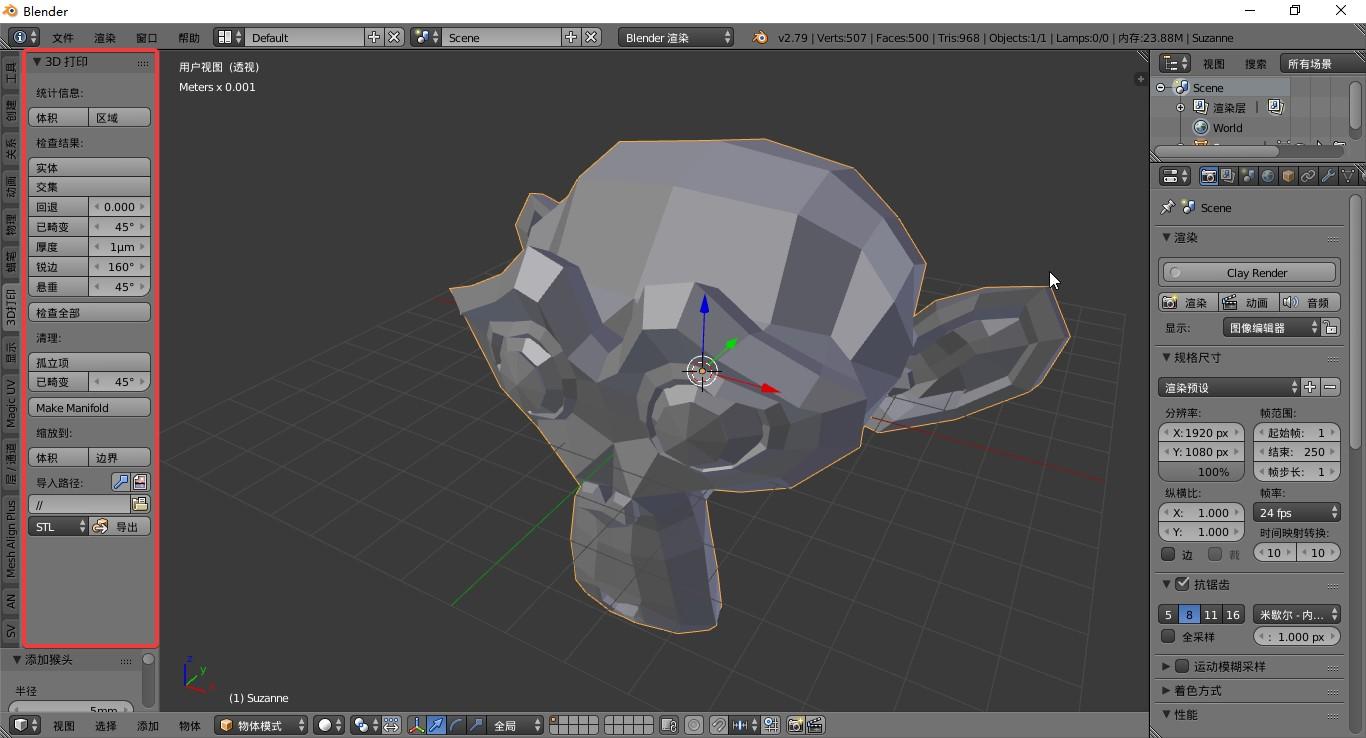Open the Scene properties tab
The width and height of the screenshot is (1366, 738).
click(x=1248, y=176)
